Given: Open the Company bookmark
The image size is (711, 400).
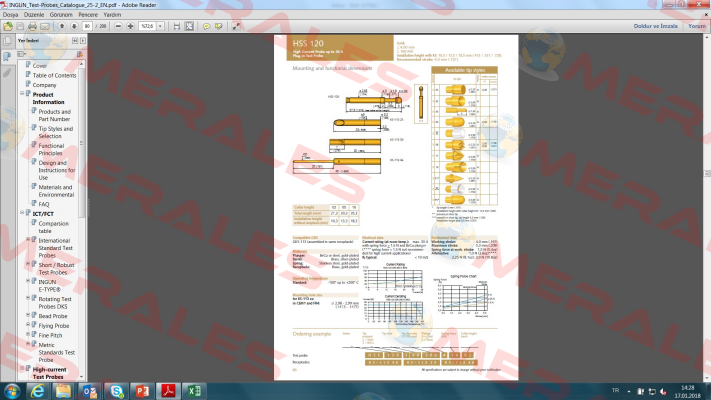Looking at the screenshot, I should 44,85.
